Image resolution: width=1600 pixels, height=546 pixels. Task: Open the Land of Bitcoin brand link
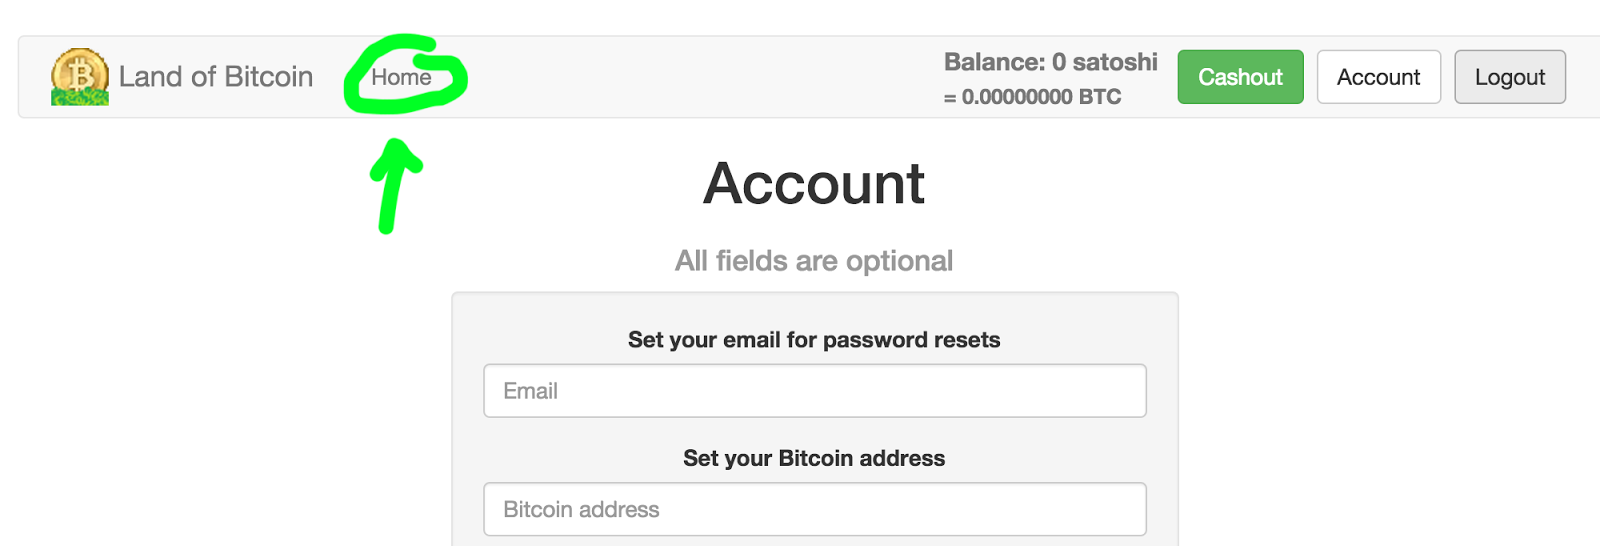tap(215, 77)
